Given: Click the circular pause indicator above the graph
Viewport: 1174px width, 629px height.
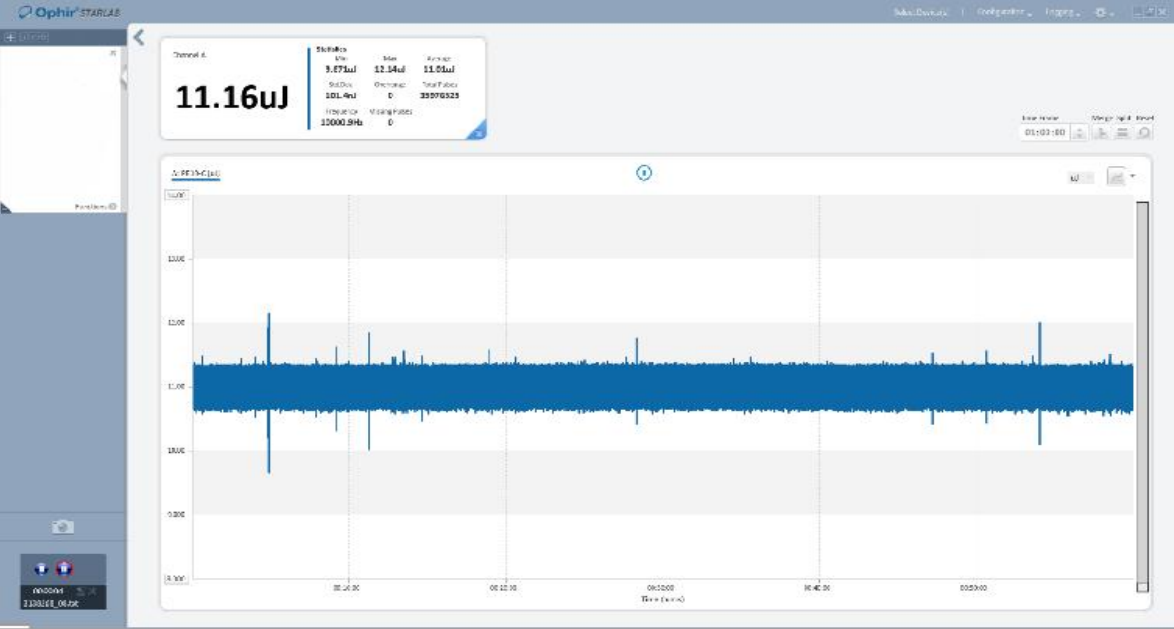Looking at the screenshot, I should click(644, 173).
